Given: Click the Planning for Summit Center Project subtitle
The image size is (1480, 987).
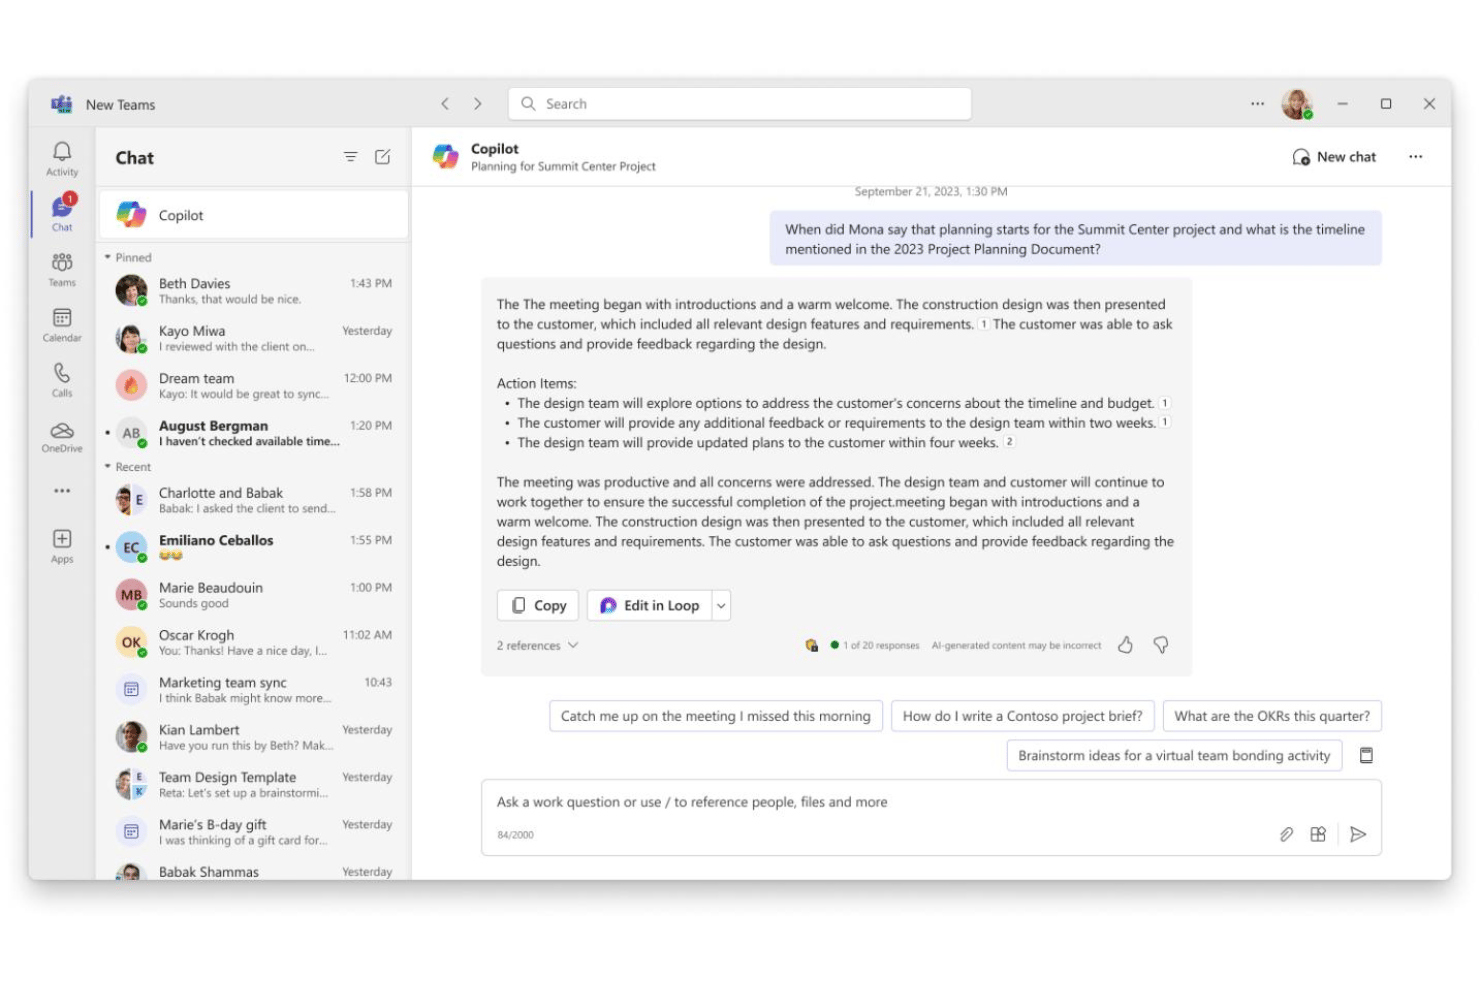Looking at the screenshot, I should [563, 167].
